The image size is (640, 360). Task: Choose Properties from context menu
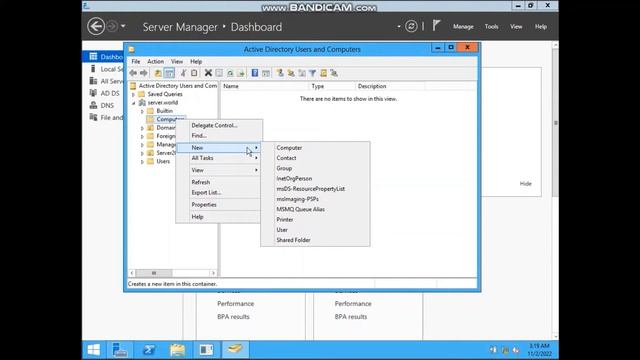point(218,204)
